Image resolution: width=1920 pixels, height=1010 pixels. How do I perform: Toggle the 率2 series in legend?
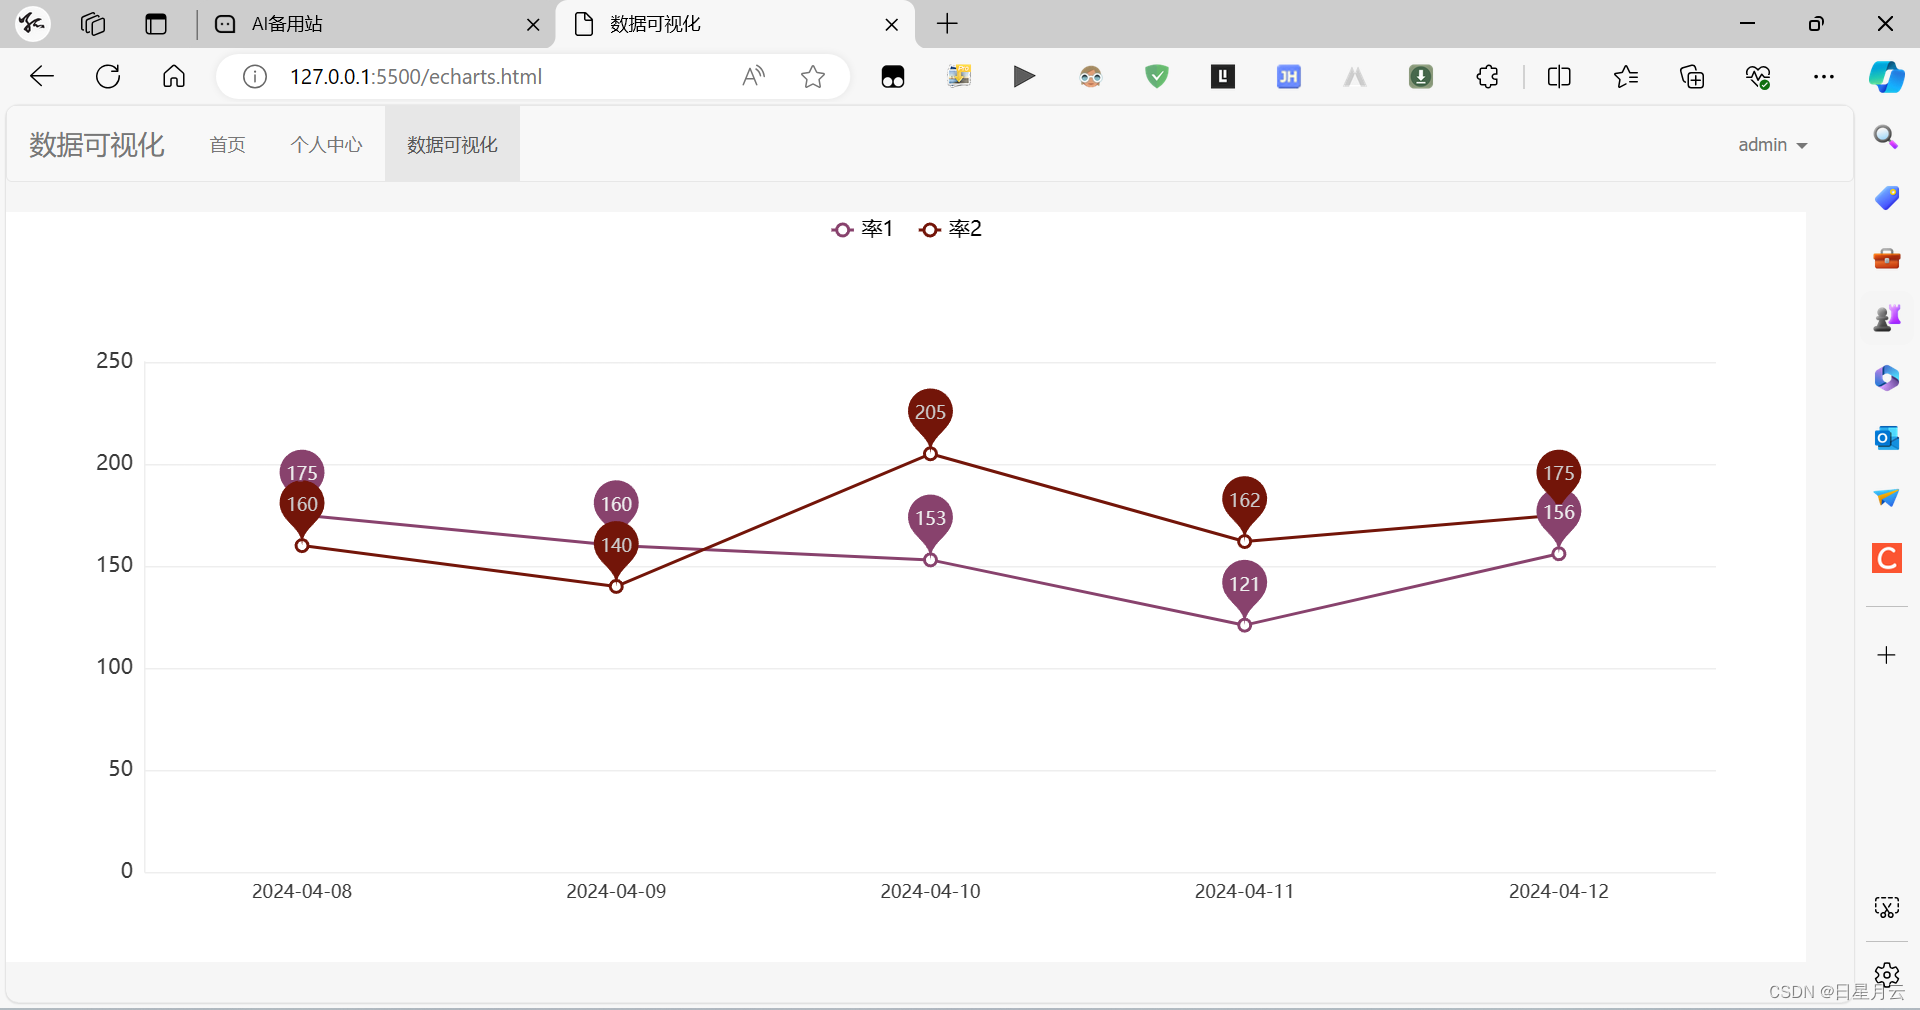coord(950,229)
